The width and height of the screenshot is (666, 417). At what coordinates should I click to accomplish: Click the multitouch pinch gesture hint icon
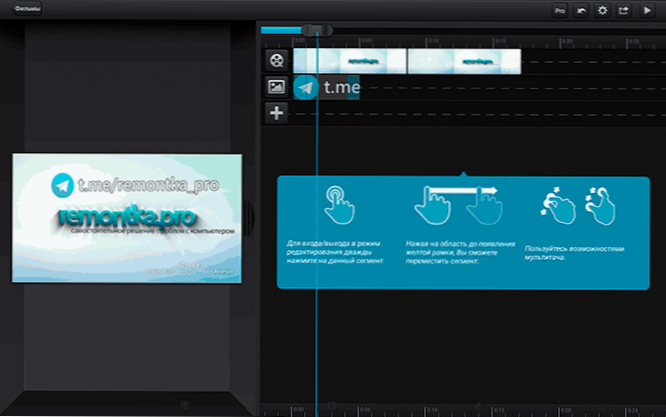pyautogui.click(x=578, y=206)
